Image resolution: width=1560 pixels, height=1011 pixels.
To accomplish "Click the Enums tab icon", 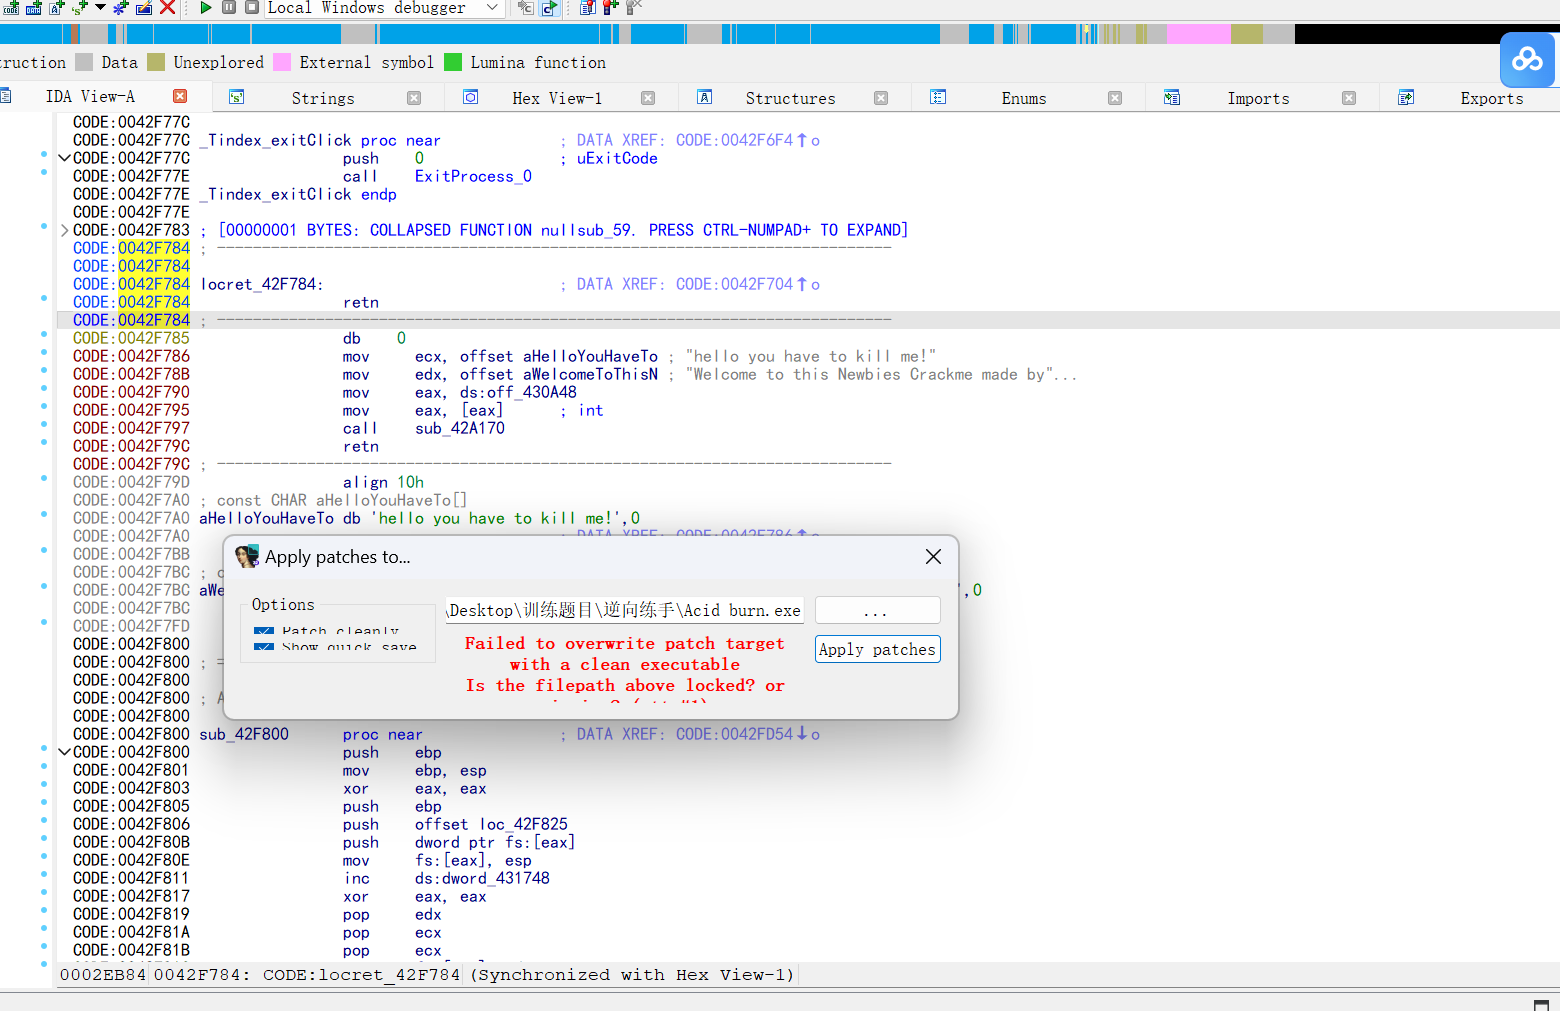I will [938, 97].
